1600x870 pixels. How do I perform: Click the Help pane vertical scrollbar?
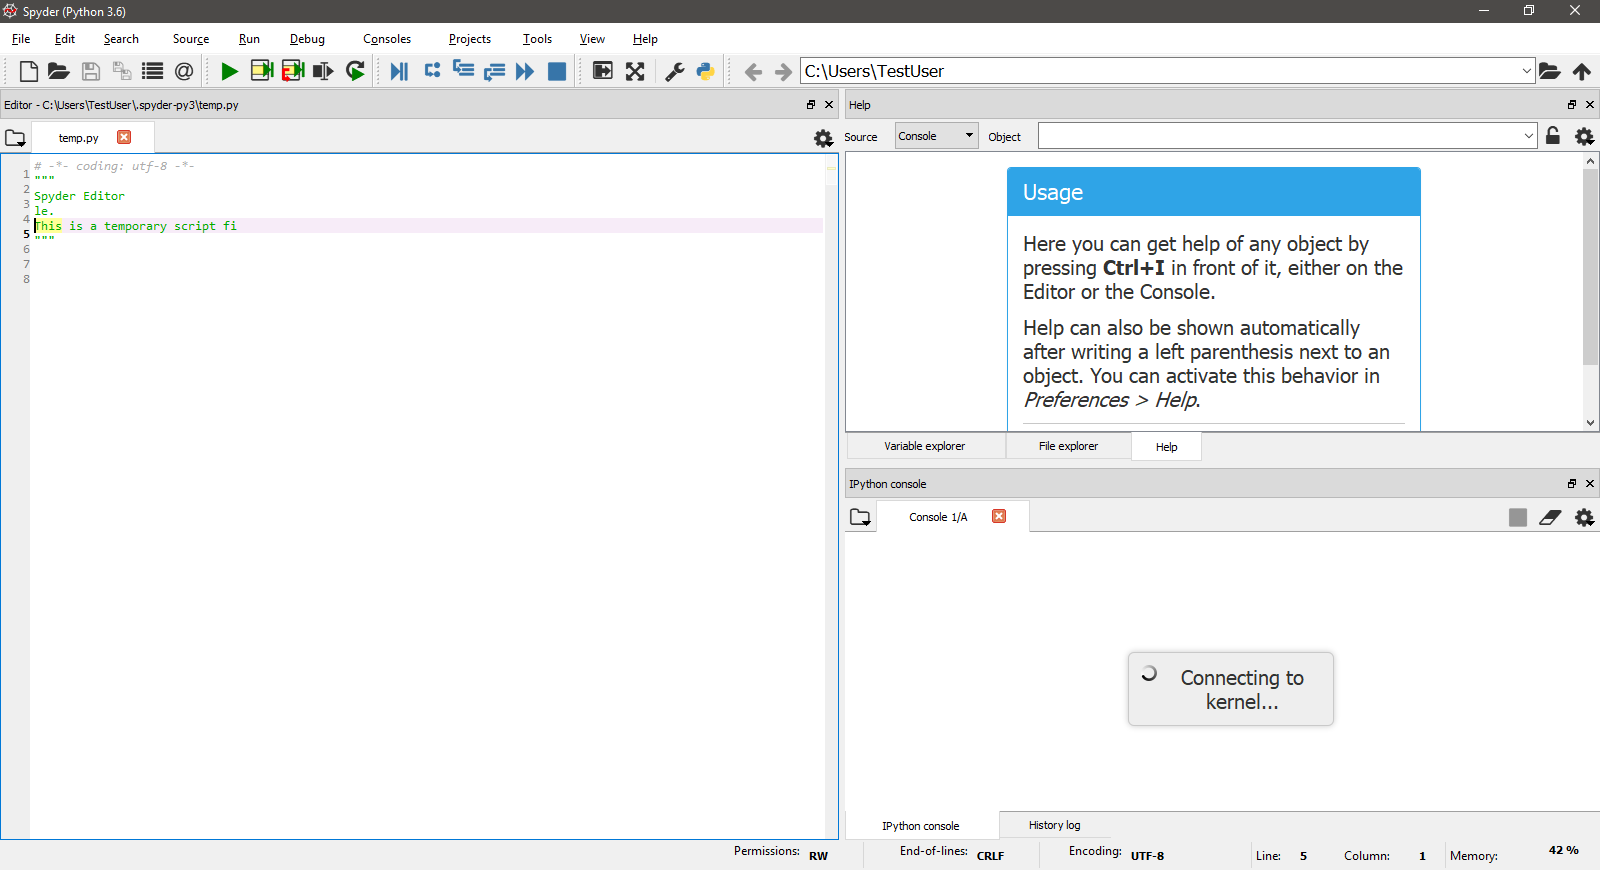pos(1591,267)
